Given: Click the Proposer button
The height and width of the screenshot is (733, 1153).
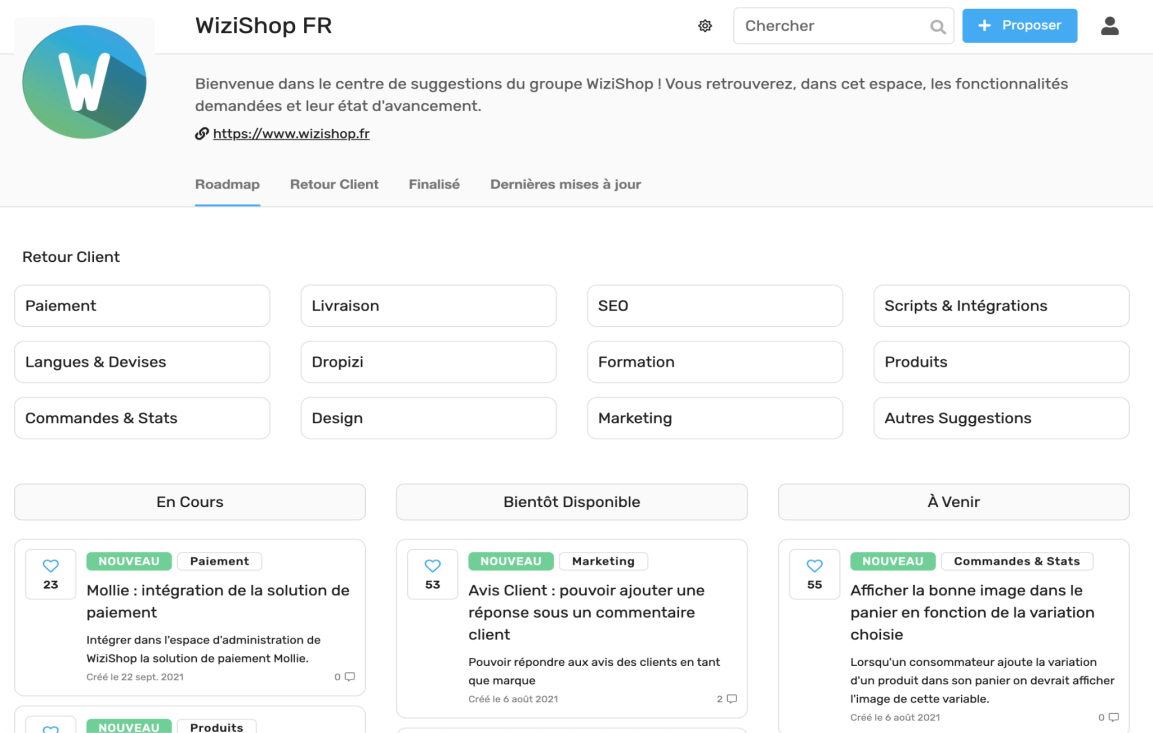Looking at the screenshot, I should 1020,25.
